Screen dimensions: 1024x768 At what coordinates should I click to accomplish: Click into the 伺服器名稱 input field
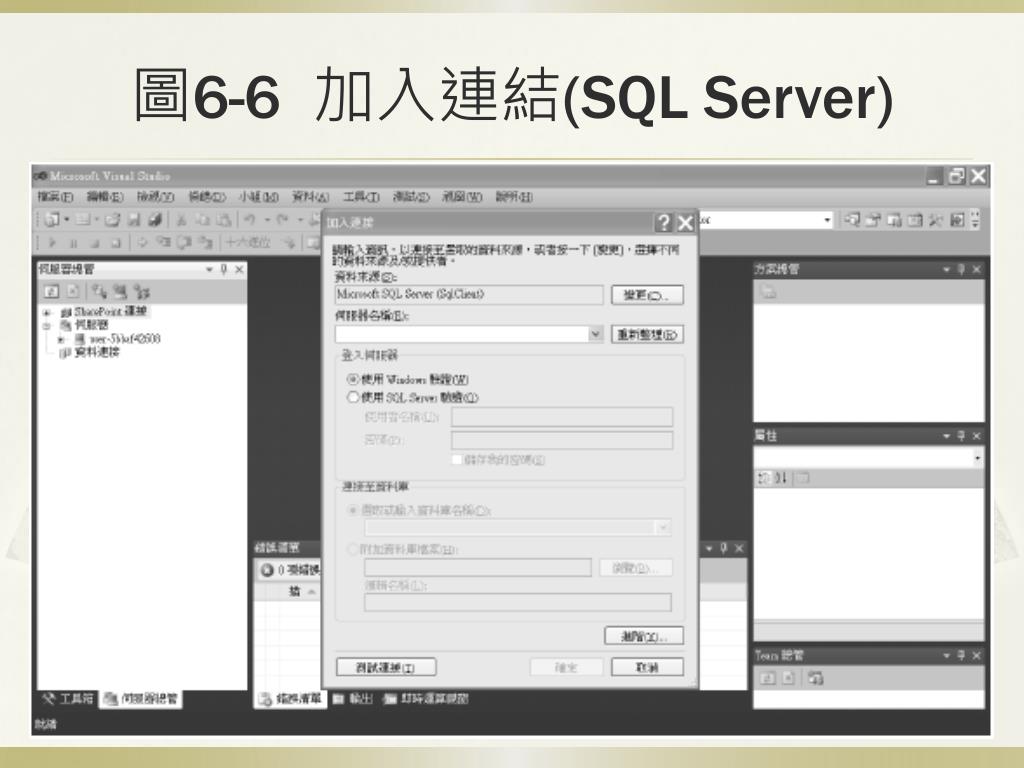[x=462, y=334]
